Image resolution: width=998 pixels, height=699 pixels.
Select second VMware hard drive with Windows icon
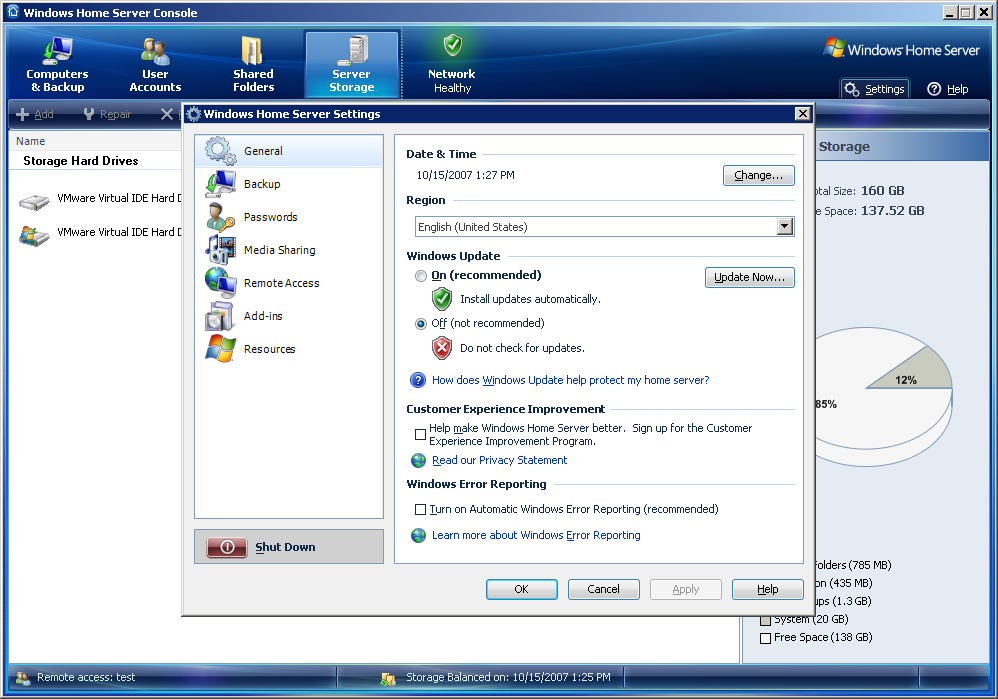click(34, 236)
